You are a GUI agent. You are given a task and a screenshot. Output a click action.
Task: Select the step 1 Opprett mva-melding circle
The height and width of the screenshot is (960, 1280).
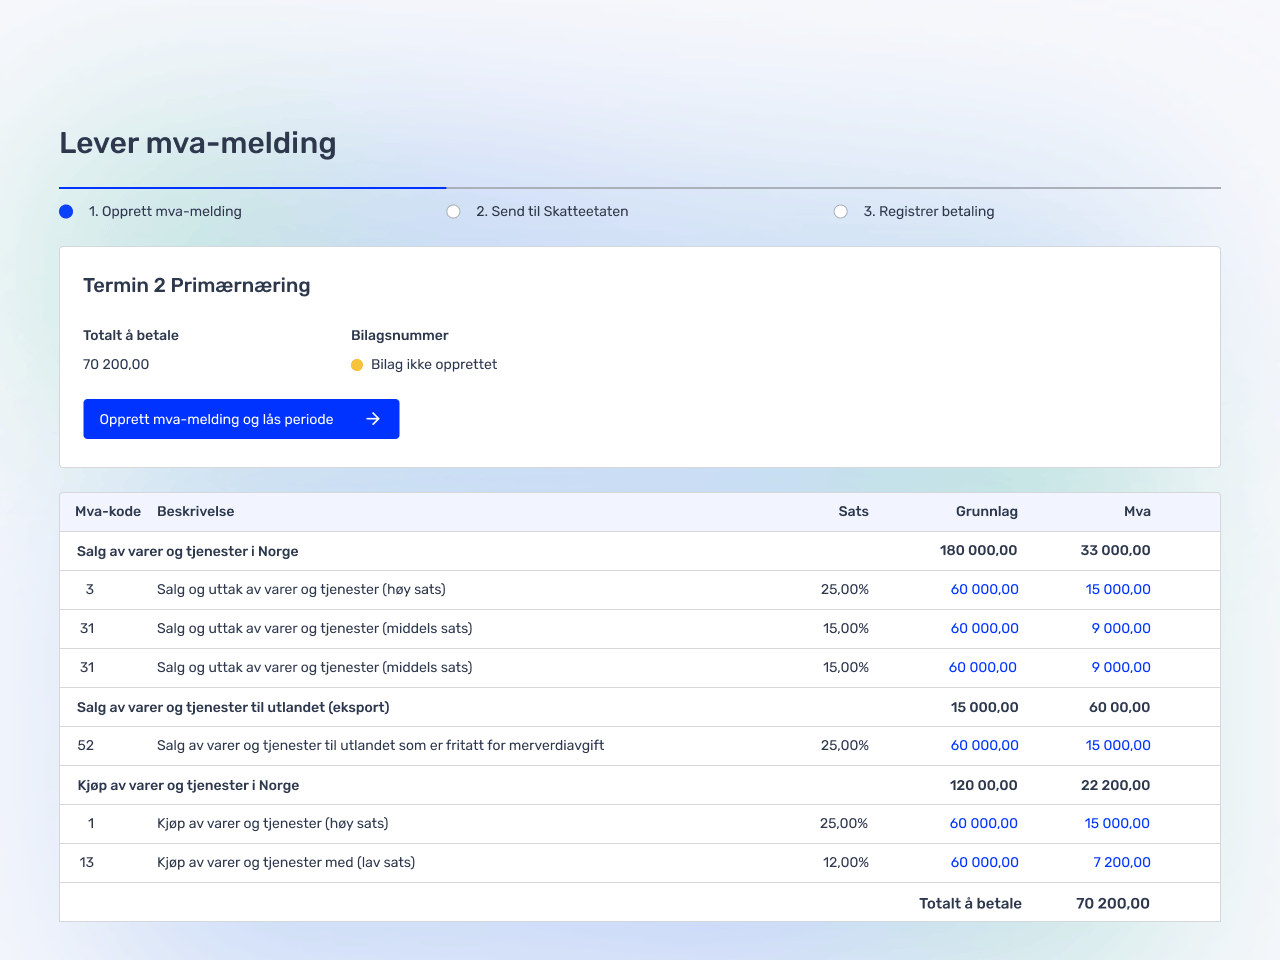point(66,211)
